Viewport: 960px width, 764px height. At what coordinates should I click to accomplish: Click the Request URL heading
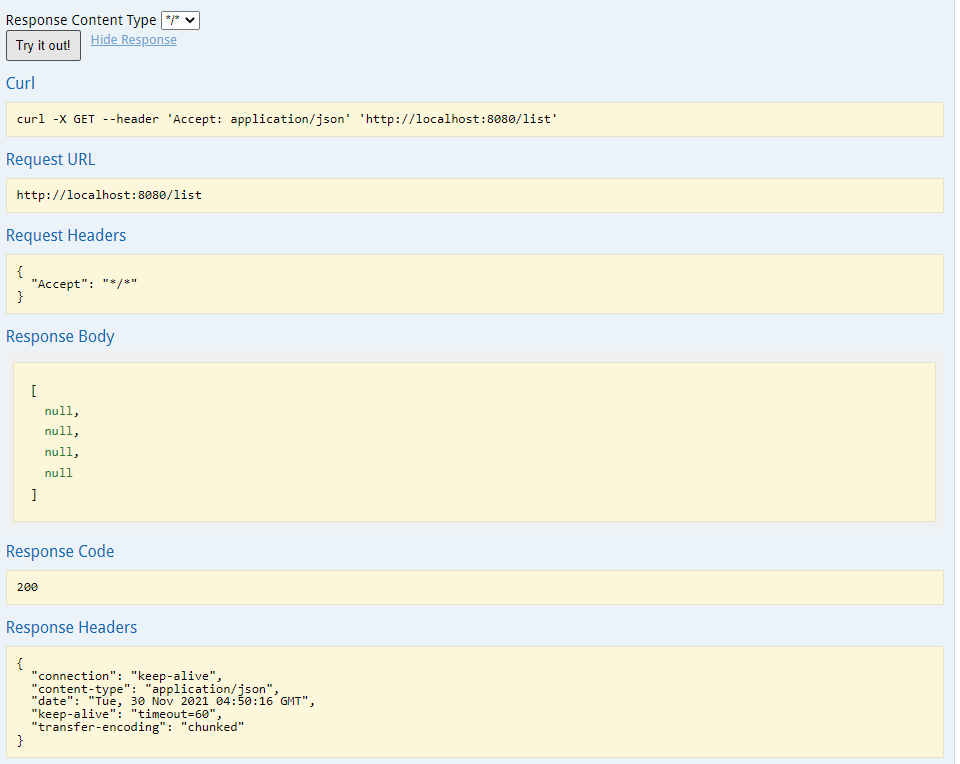50,159
